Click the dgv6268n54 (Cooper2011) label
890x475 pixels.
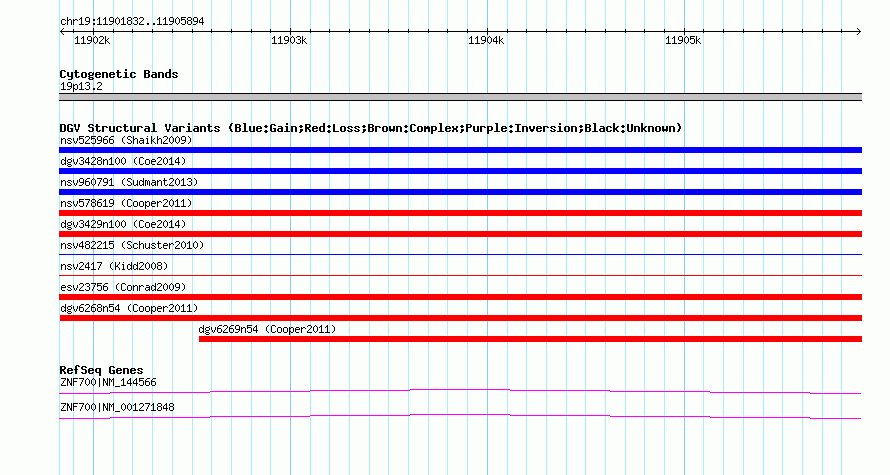tap(129, 308)
